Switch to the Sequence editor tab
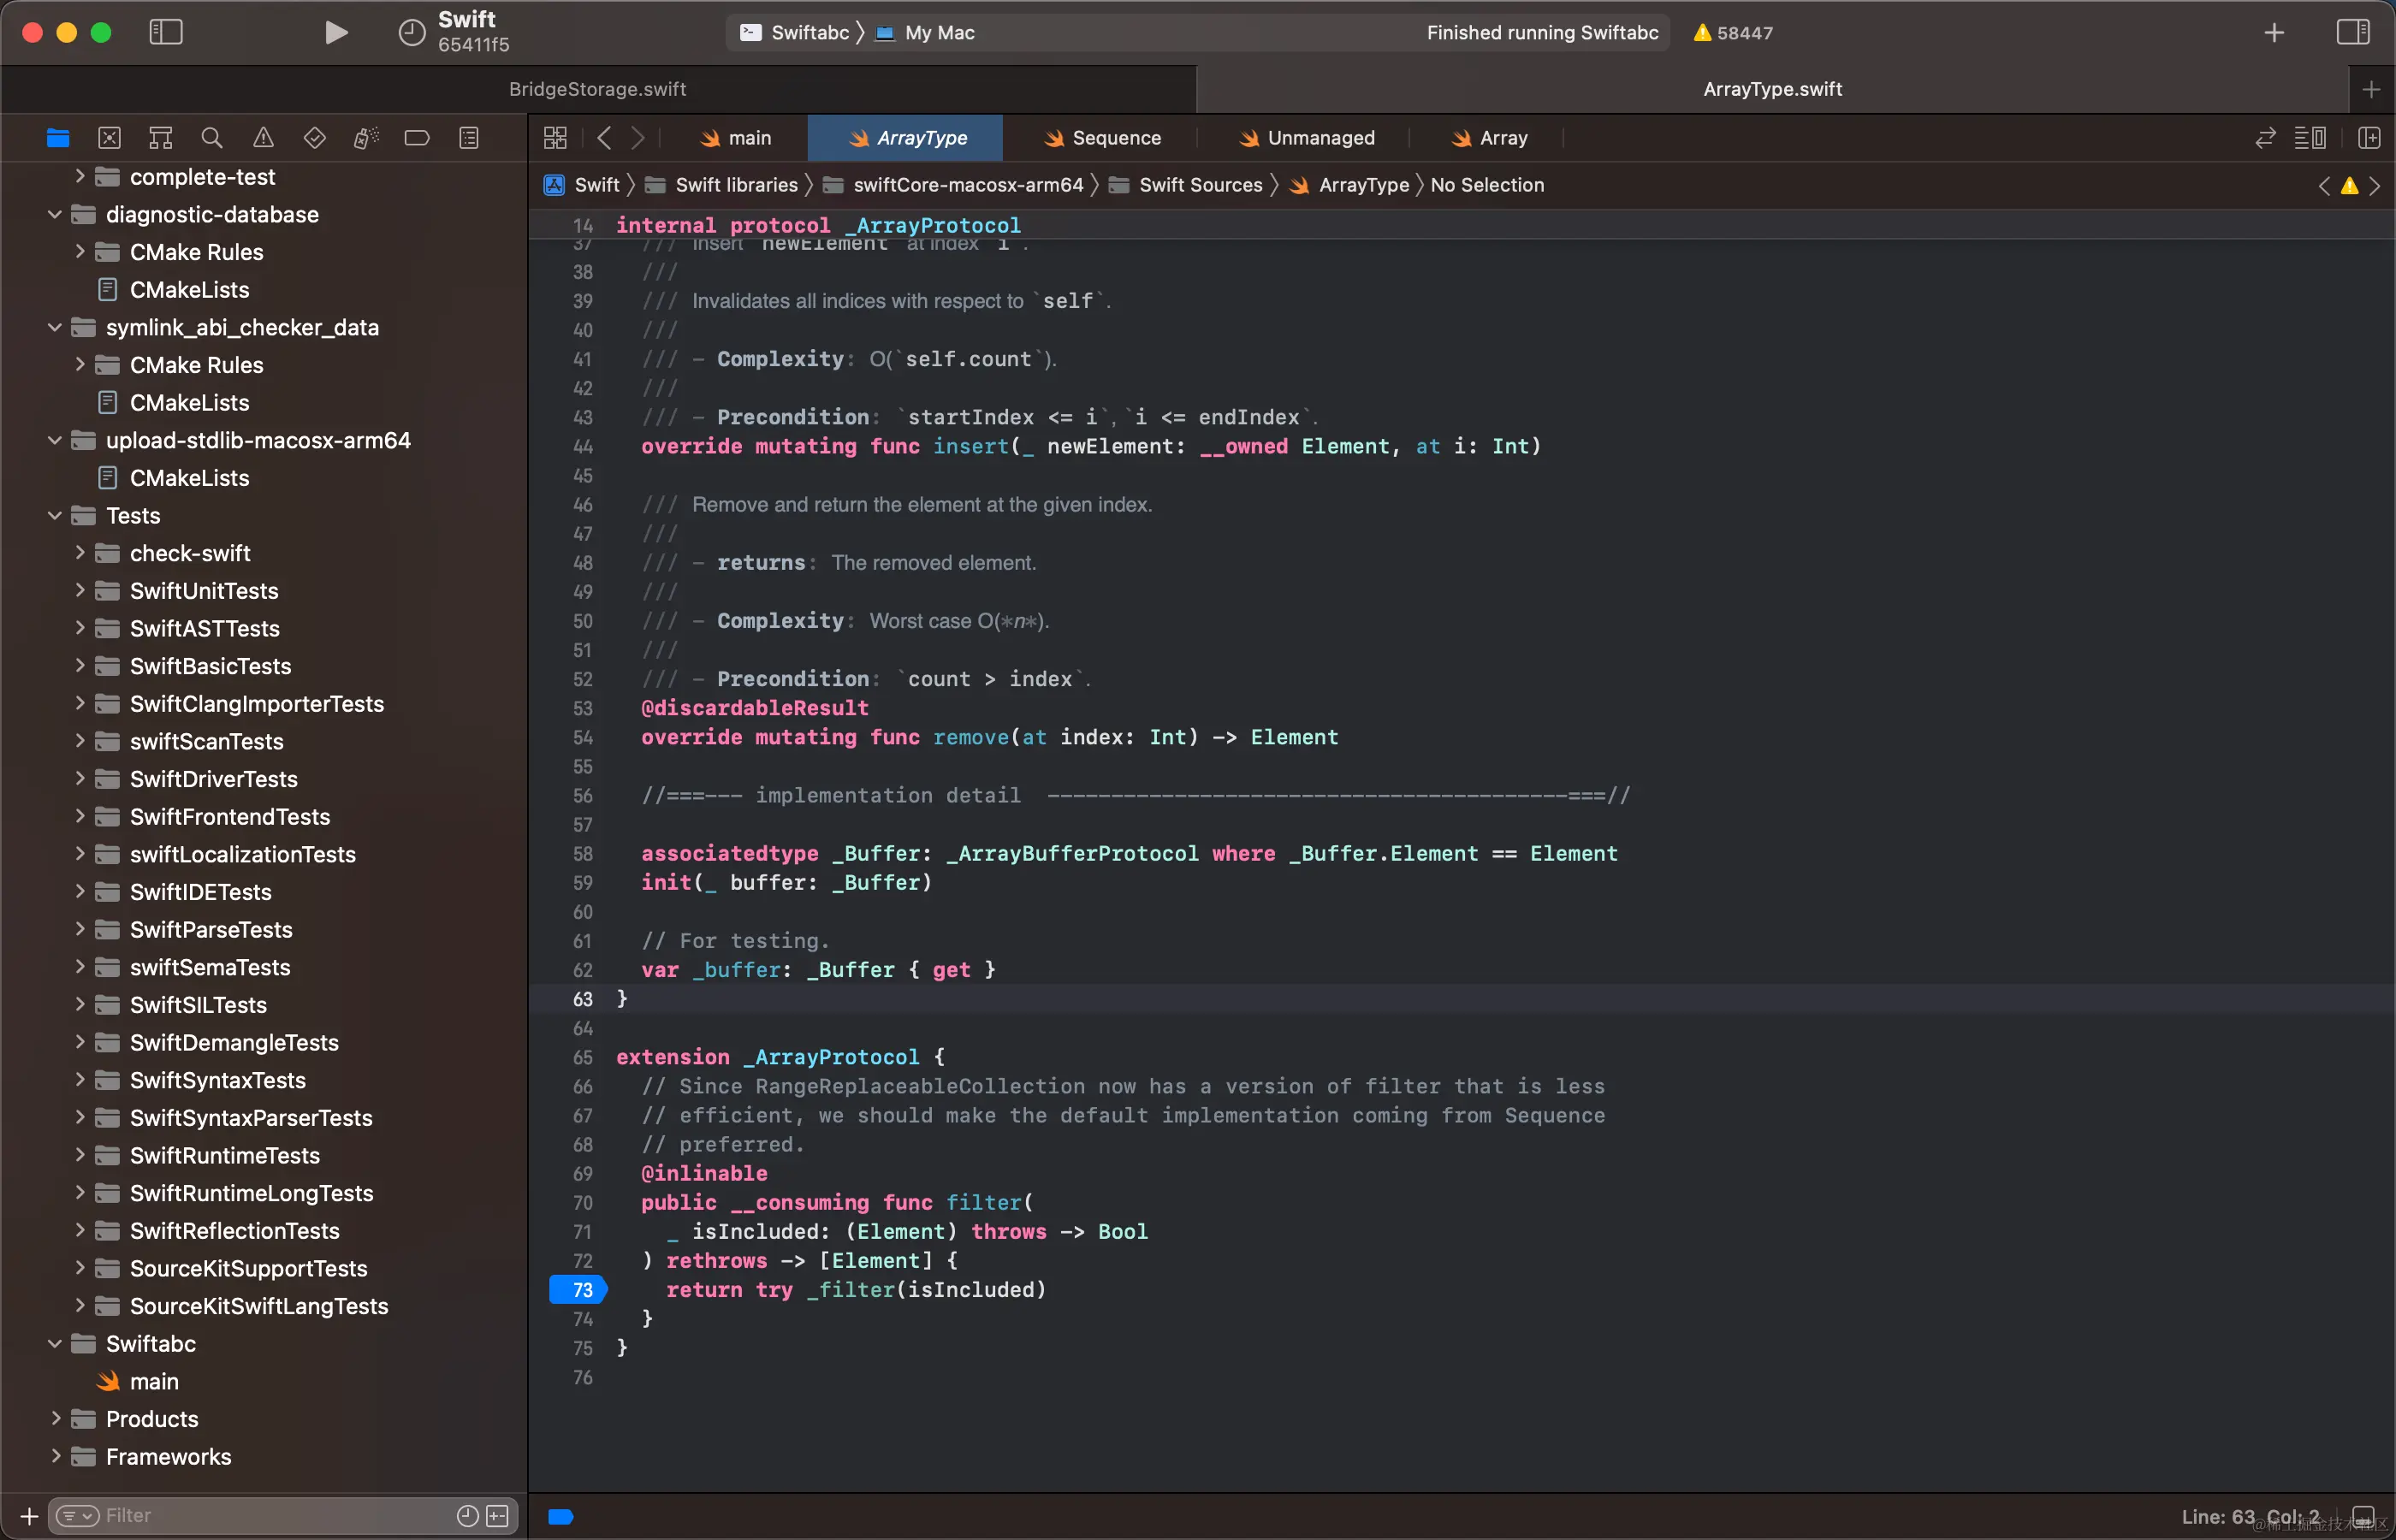 pos(1102,138)
